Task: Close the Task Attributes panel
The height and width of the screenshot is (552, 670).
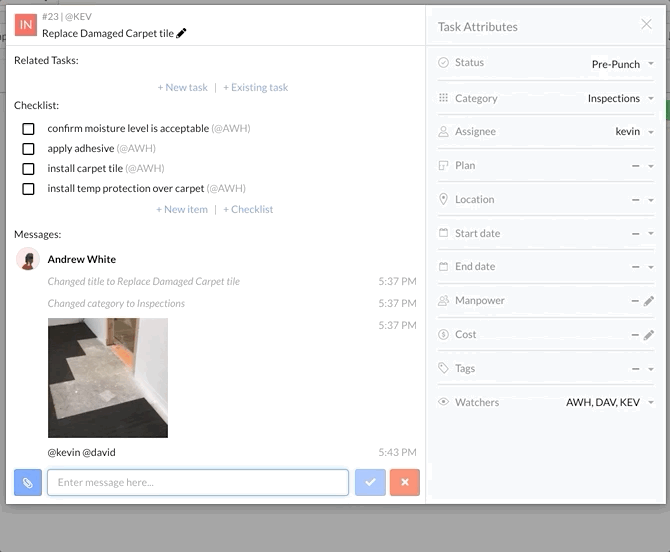Action: [x=646, y=24]
